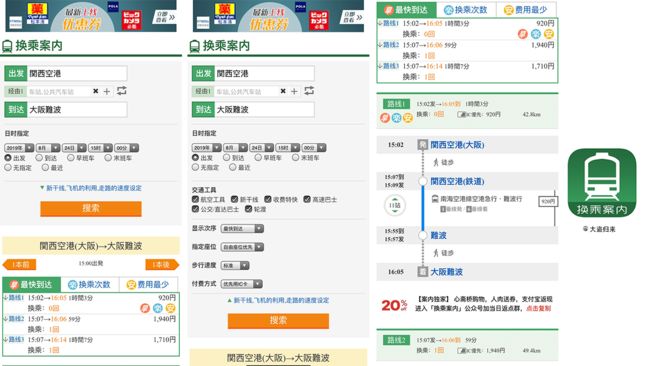
Task: Switch to 费用最少 tab on right screen
Action: pos(526,10)
